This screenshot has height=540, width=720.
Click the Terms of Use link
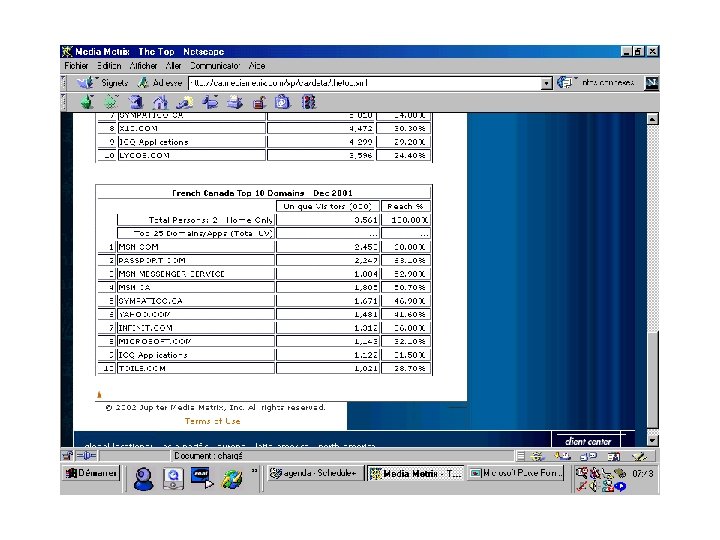pyautogui.click(x=212, y=421)
